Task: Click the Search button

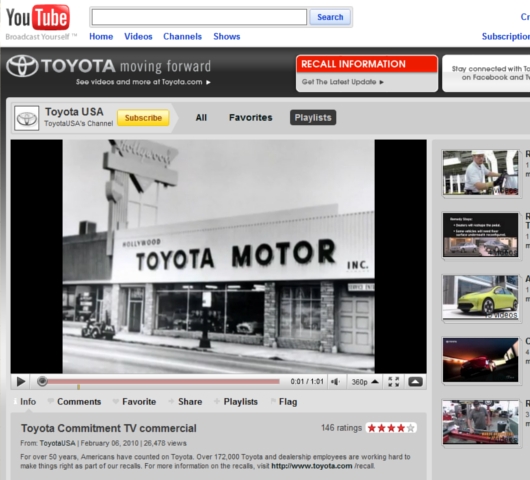Action: [x=330, y=17]
